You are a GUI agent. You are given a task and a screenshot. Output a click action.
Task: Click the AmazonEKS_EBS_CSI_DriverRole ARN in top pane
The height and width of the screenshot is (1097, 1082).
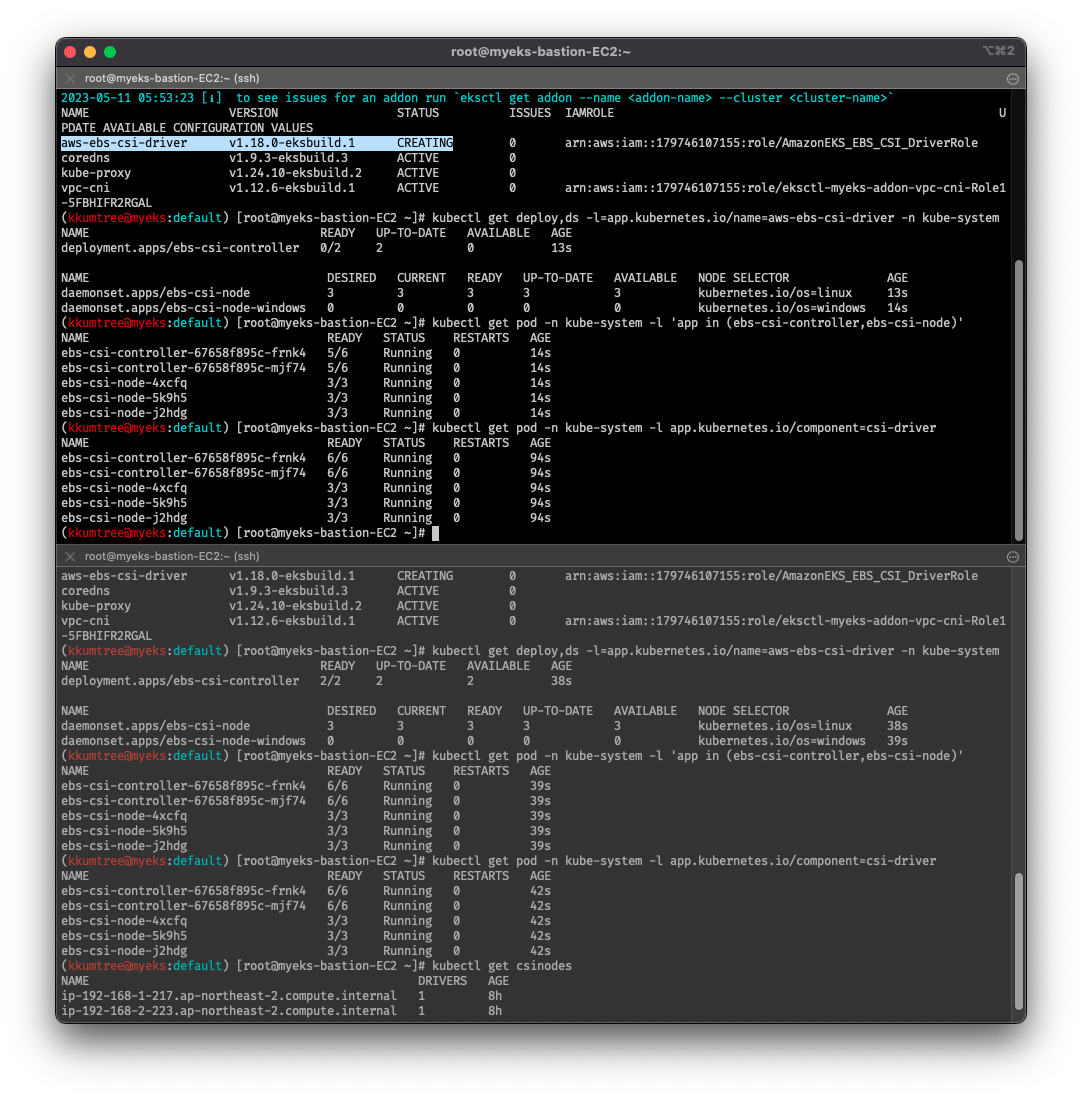pyautogui.click(x=771, y=143)
